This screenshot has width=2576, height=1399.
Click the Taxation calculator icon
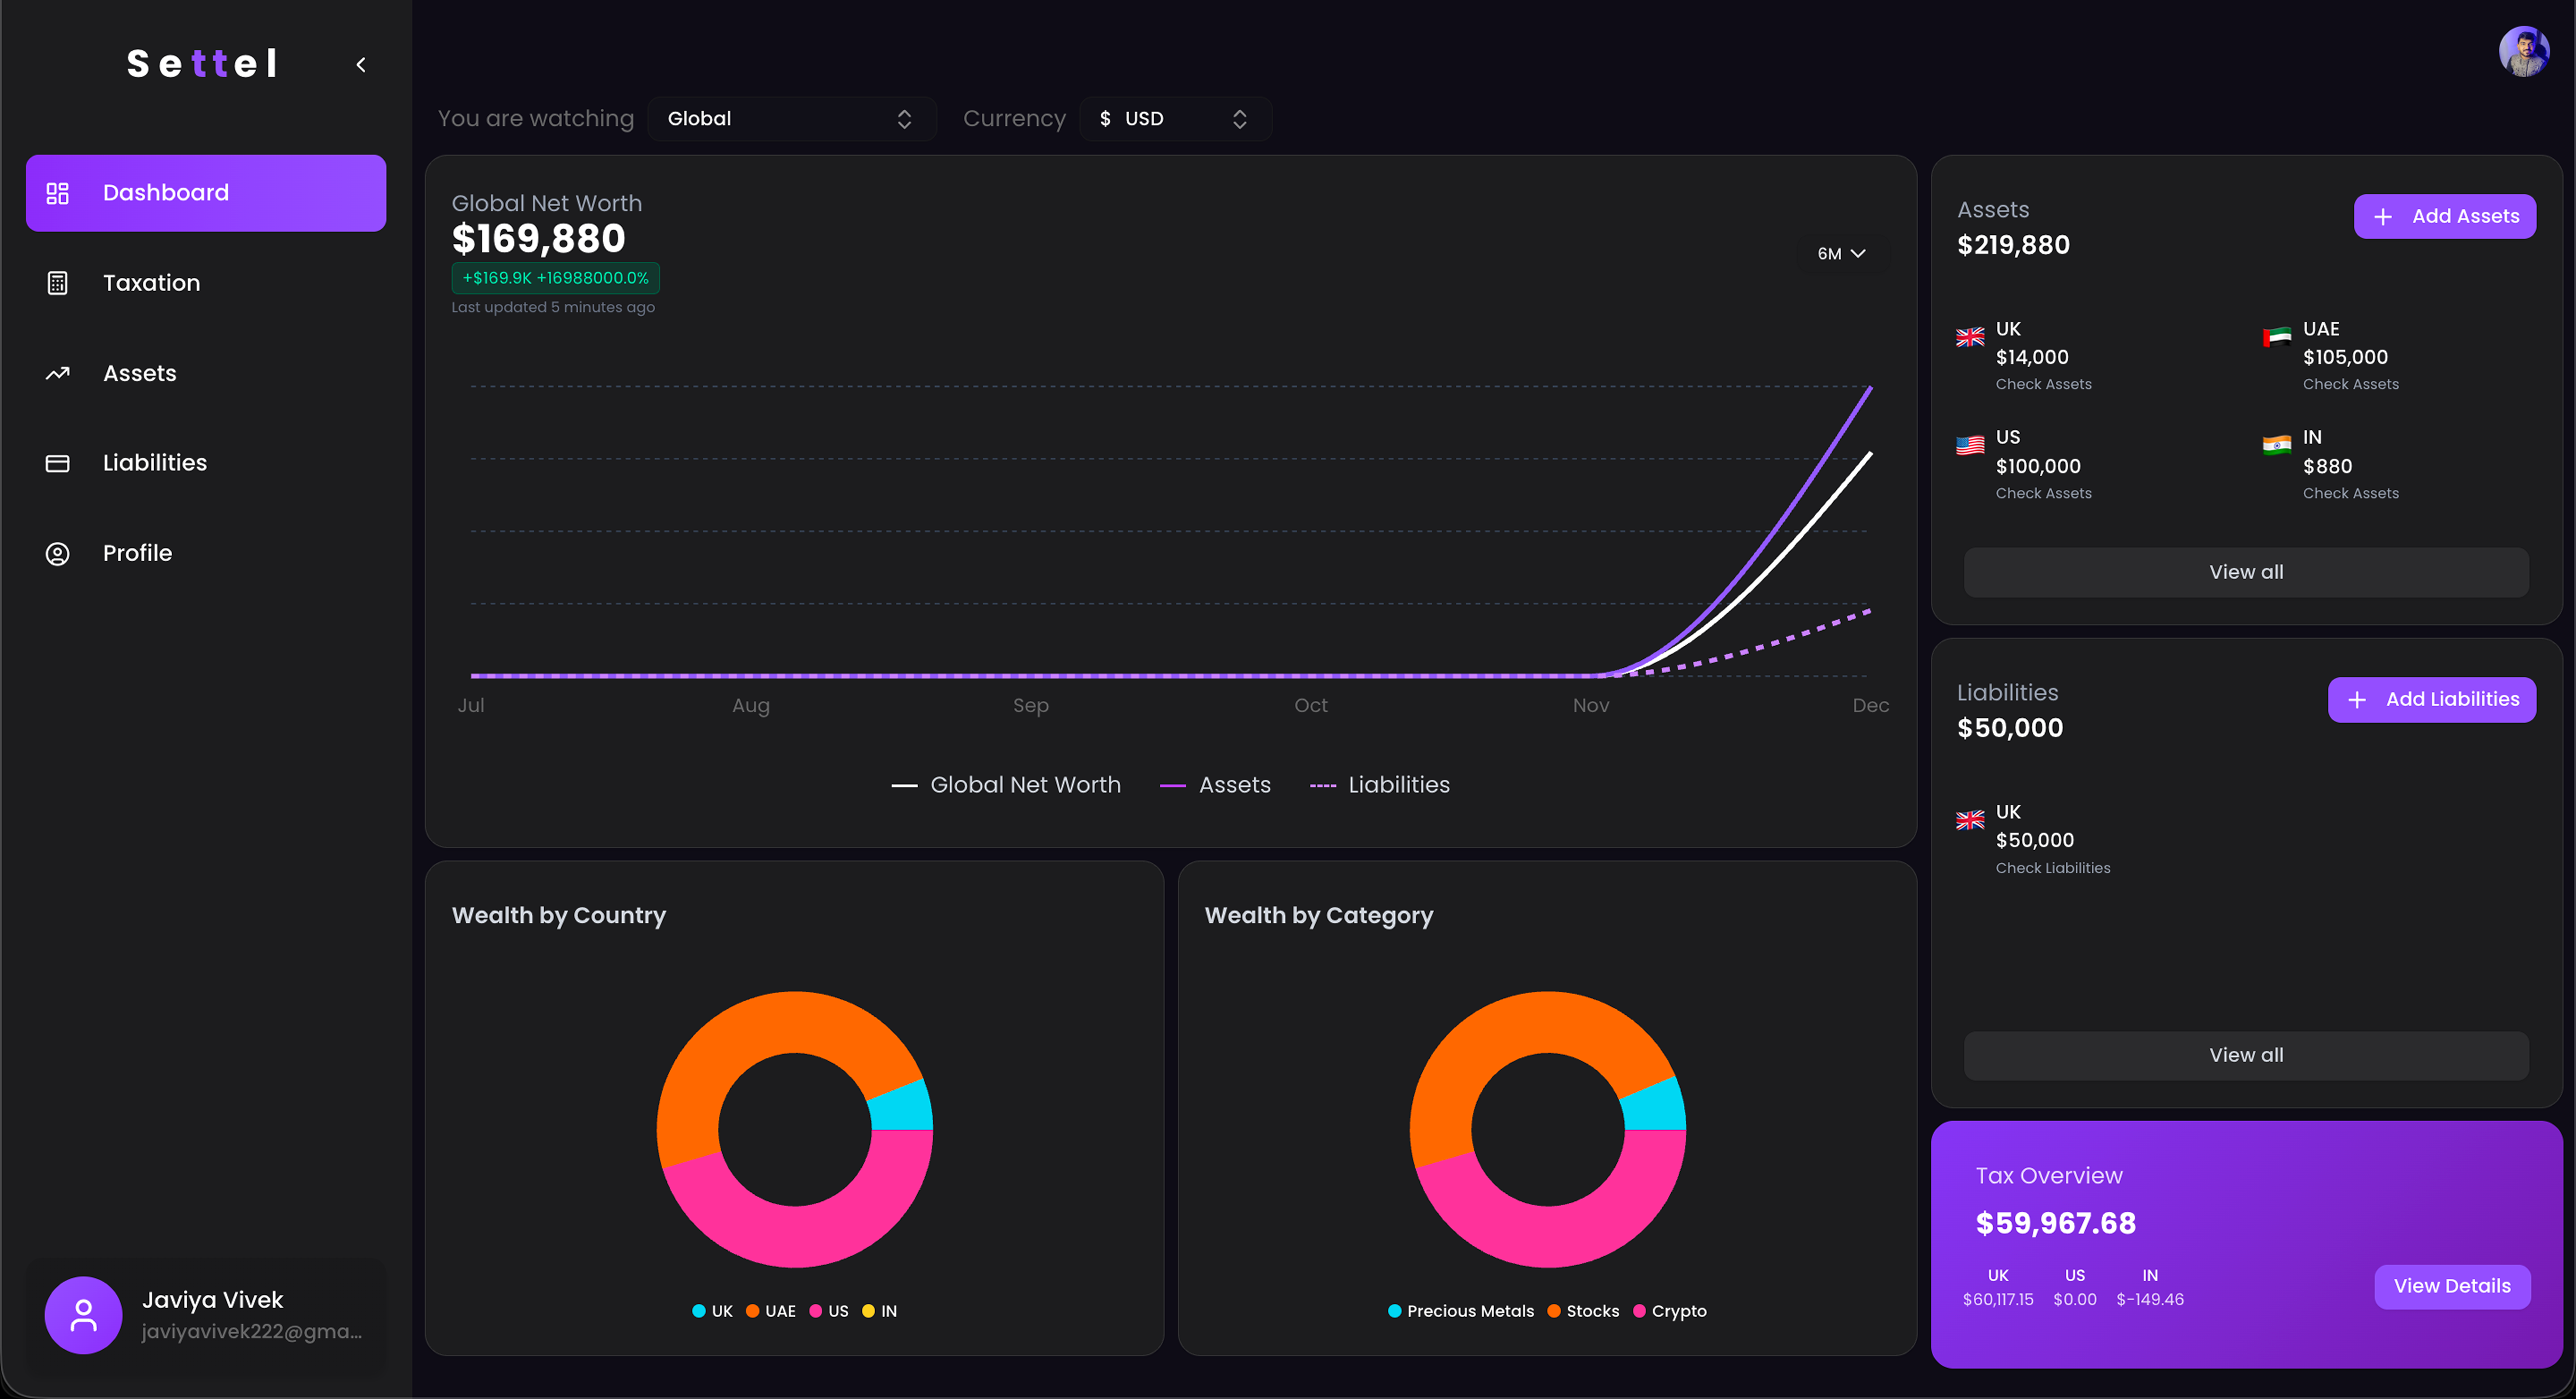coord(58,283)
